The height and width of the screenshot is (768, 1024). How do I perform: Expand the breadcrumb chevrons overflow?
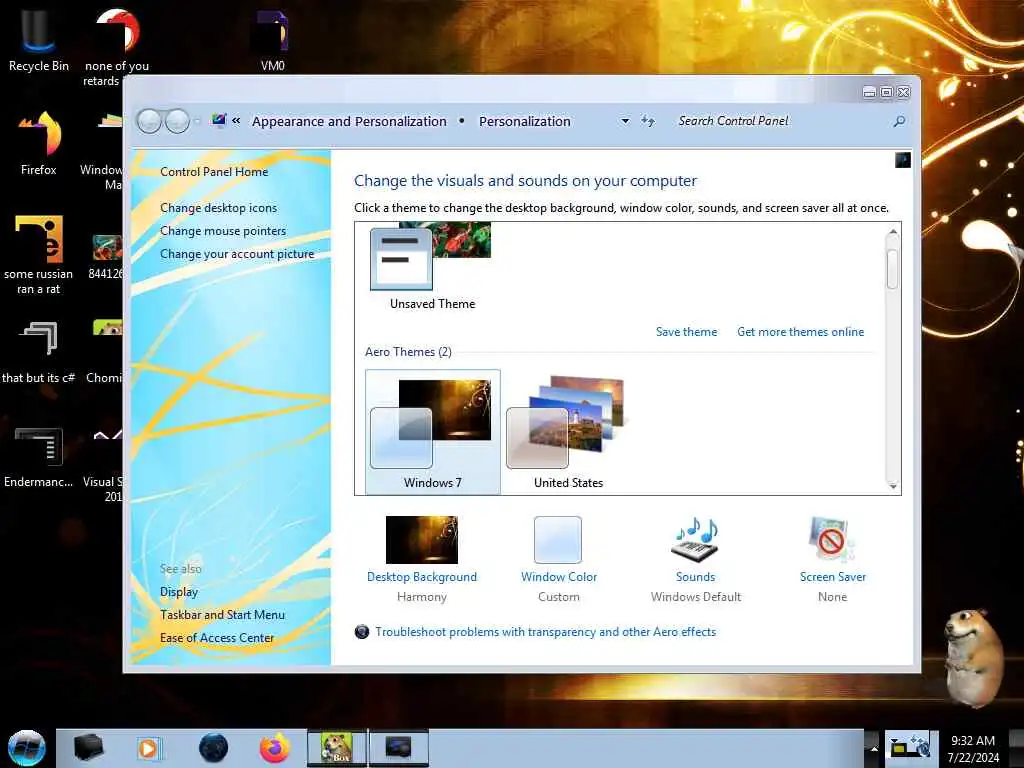pyautogui.click(x=236, y=121)
